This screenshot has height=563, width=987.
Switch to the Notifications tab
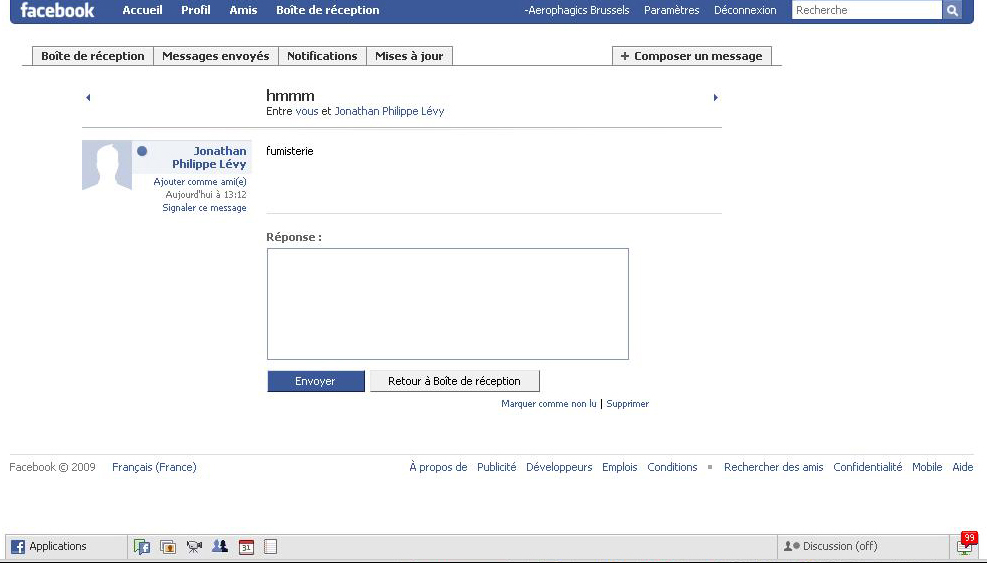322,57
